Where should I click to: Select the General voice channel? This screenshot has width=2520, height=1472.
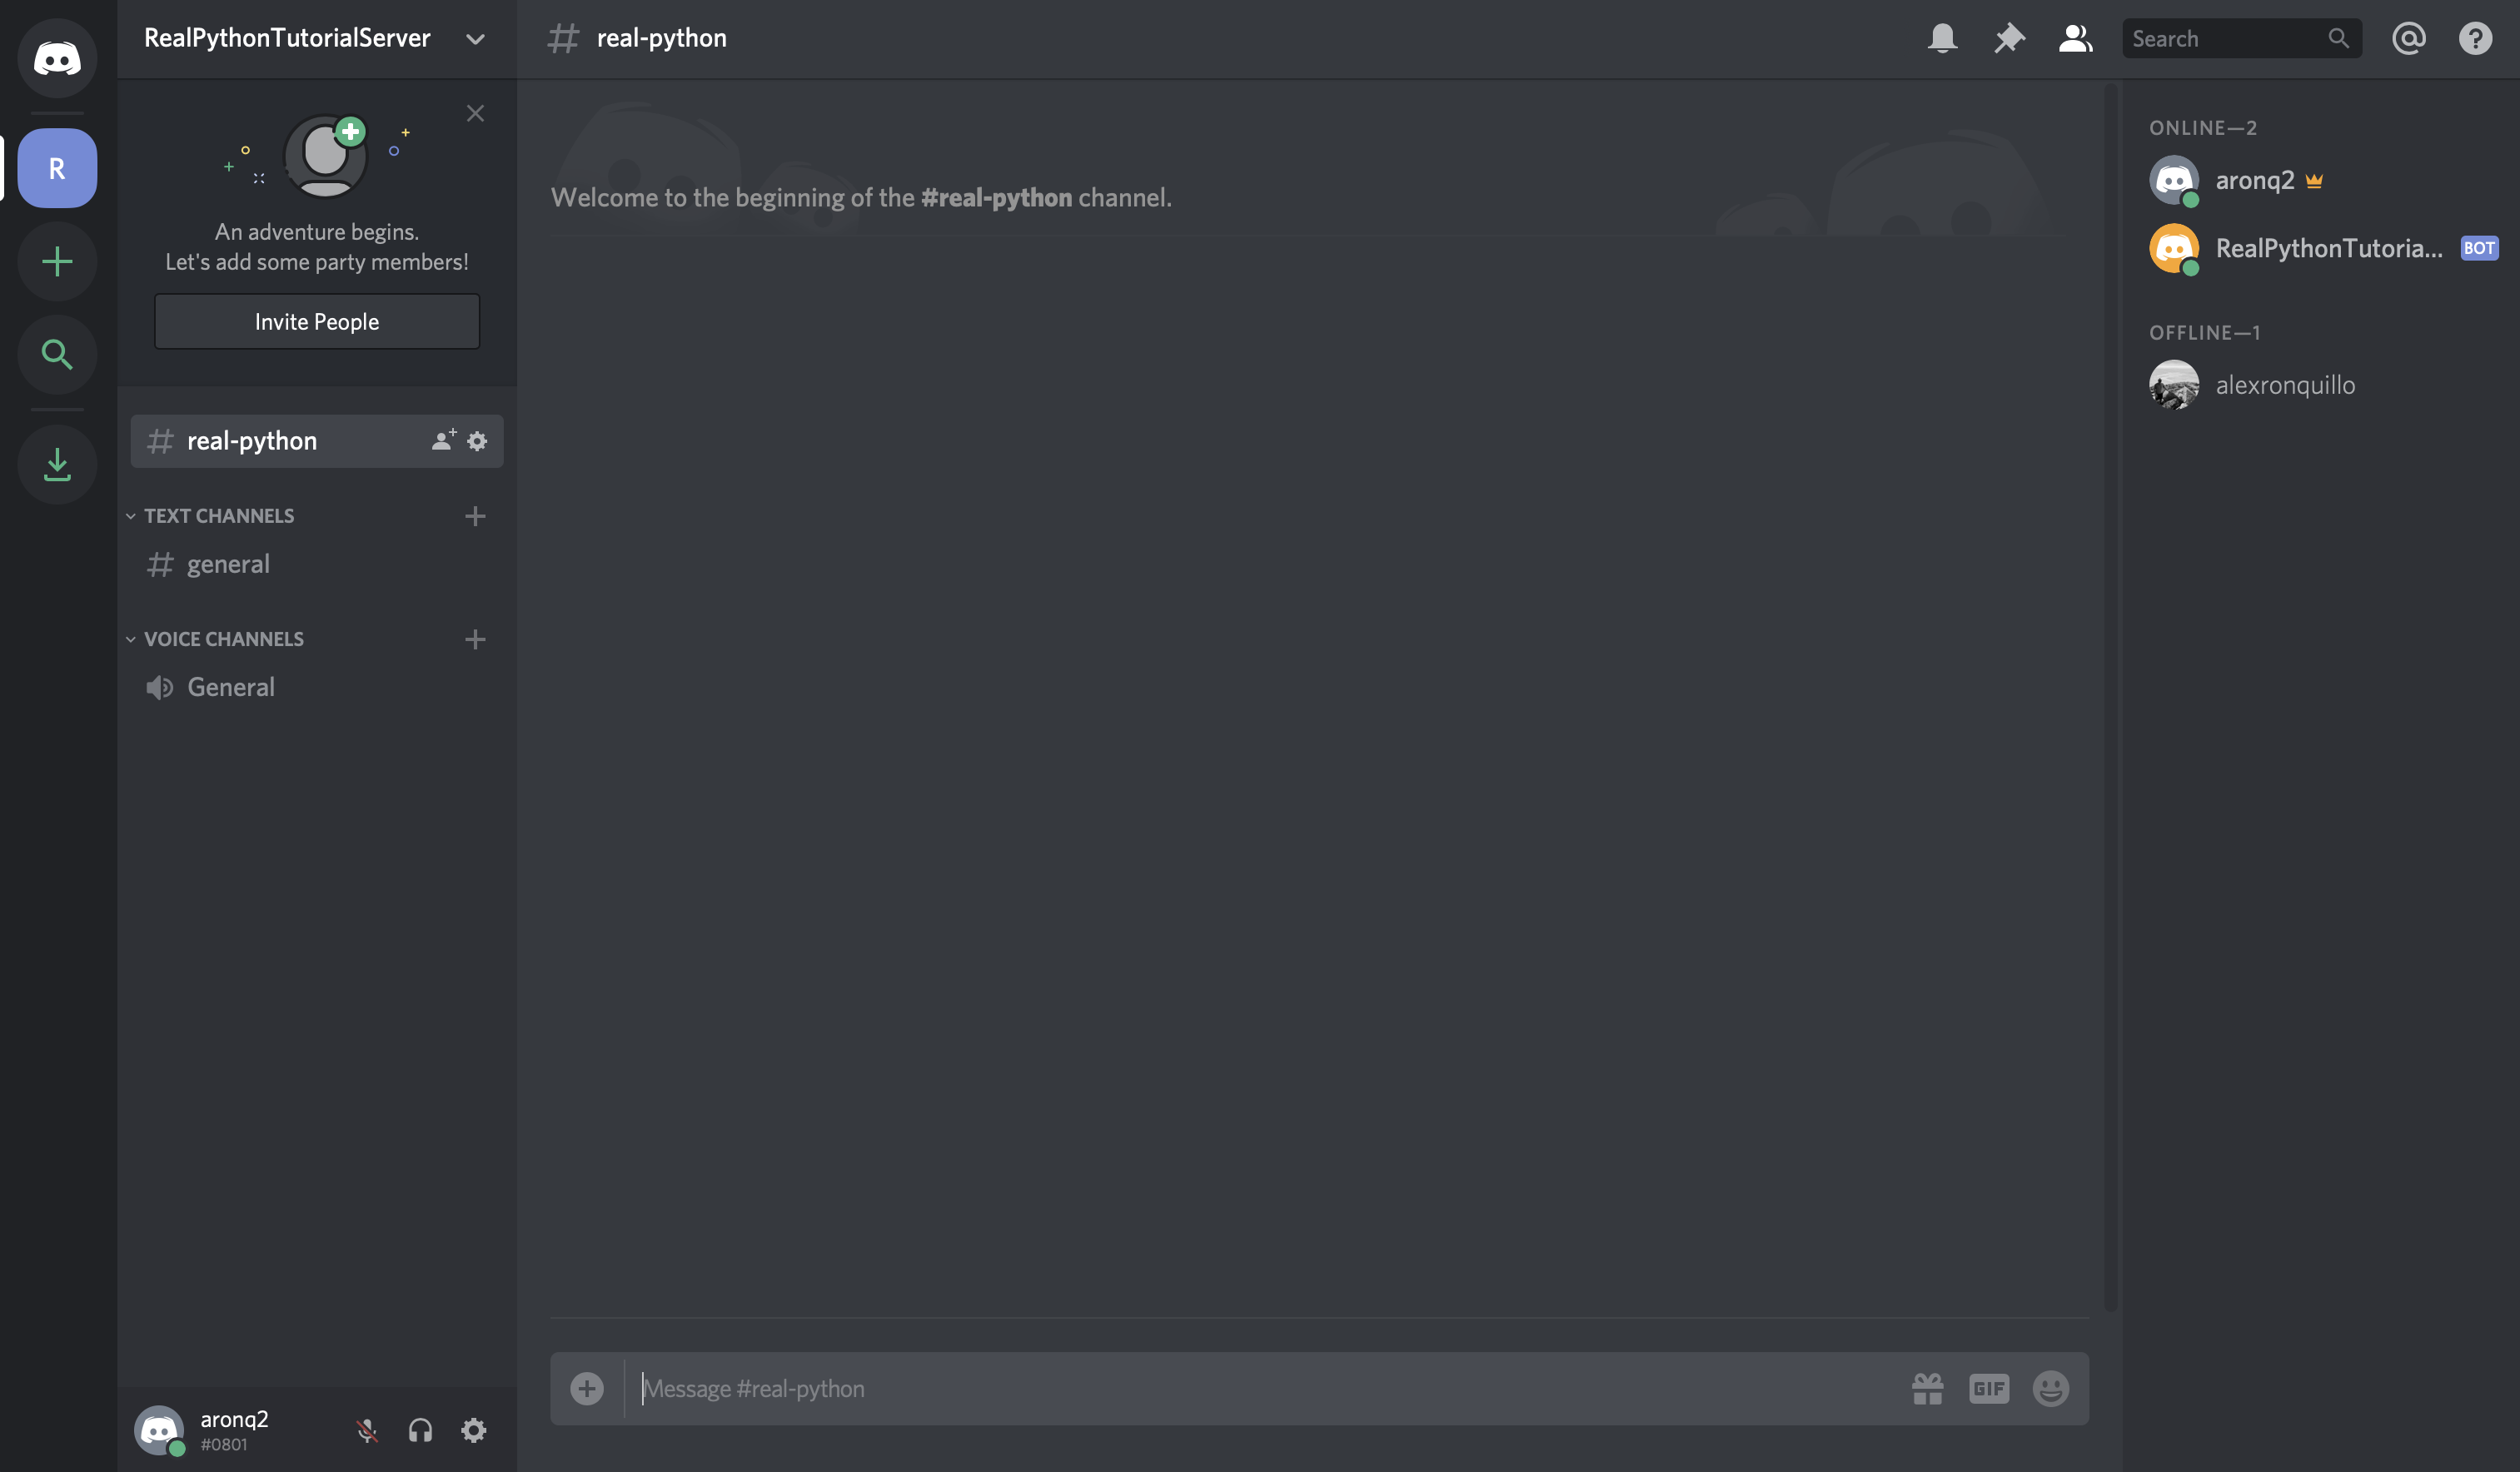click(x=230, y=687)
